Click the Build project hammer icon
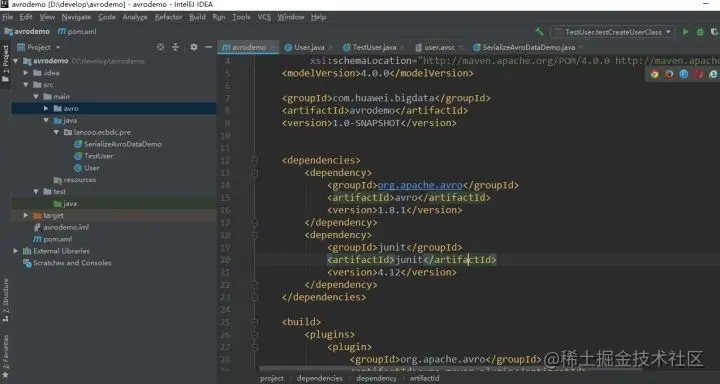Screen dimensions: 720x384 point(540,32)
